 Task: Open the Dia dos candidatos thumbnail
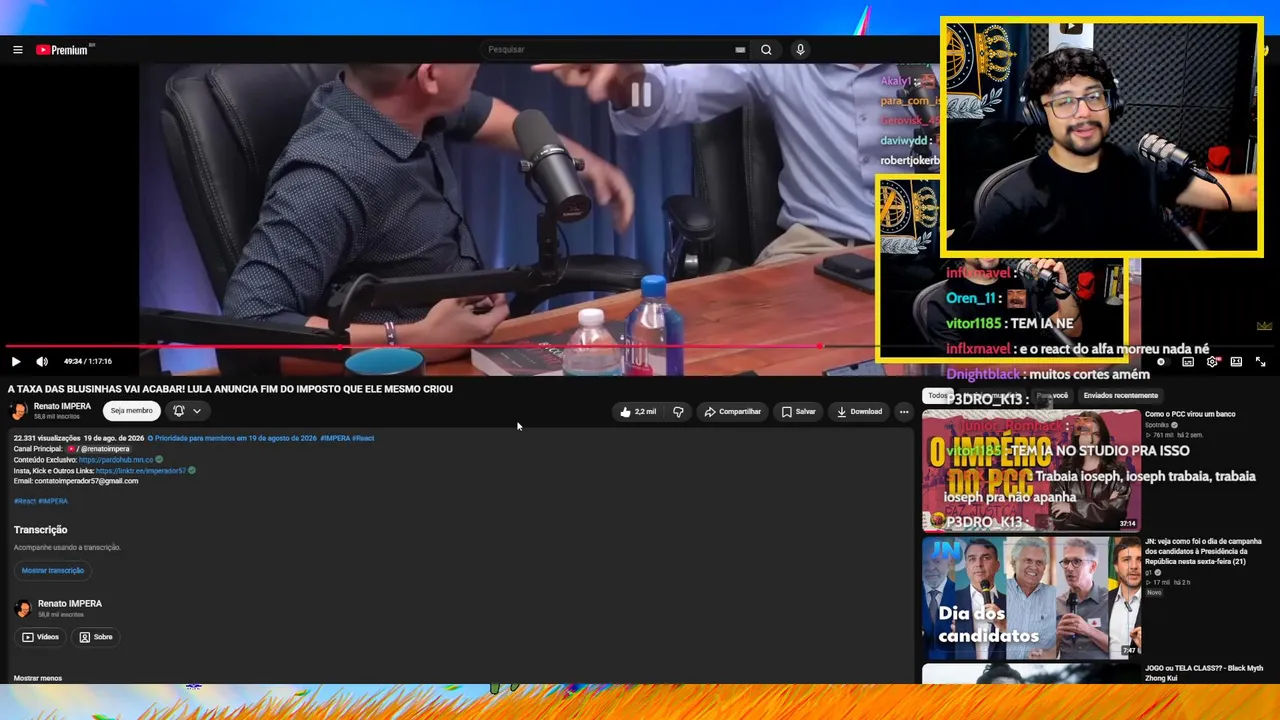(x=1031, y=598)
